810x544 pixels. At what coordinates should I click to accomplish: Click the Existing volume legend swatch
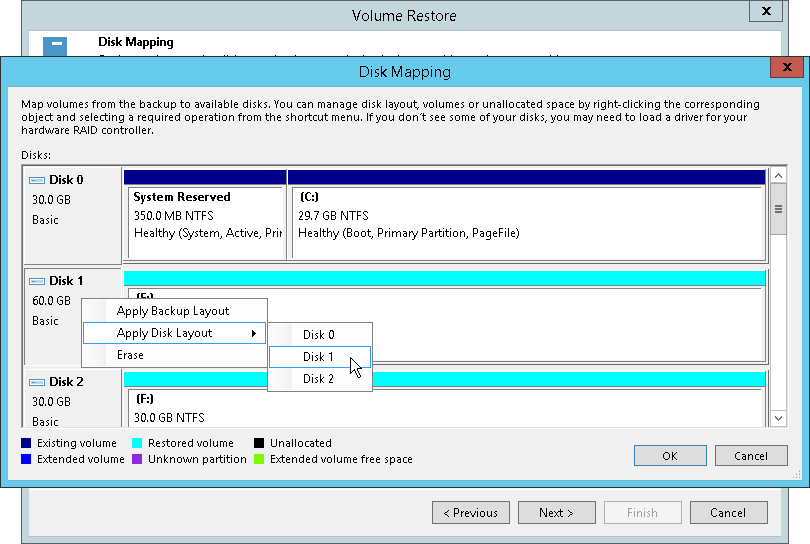(x=26, y=443)
